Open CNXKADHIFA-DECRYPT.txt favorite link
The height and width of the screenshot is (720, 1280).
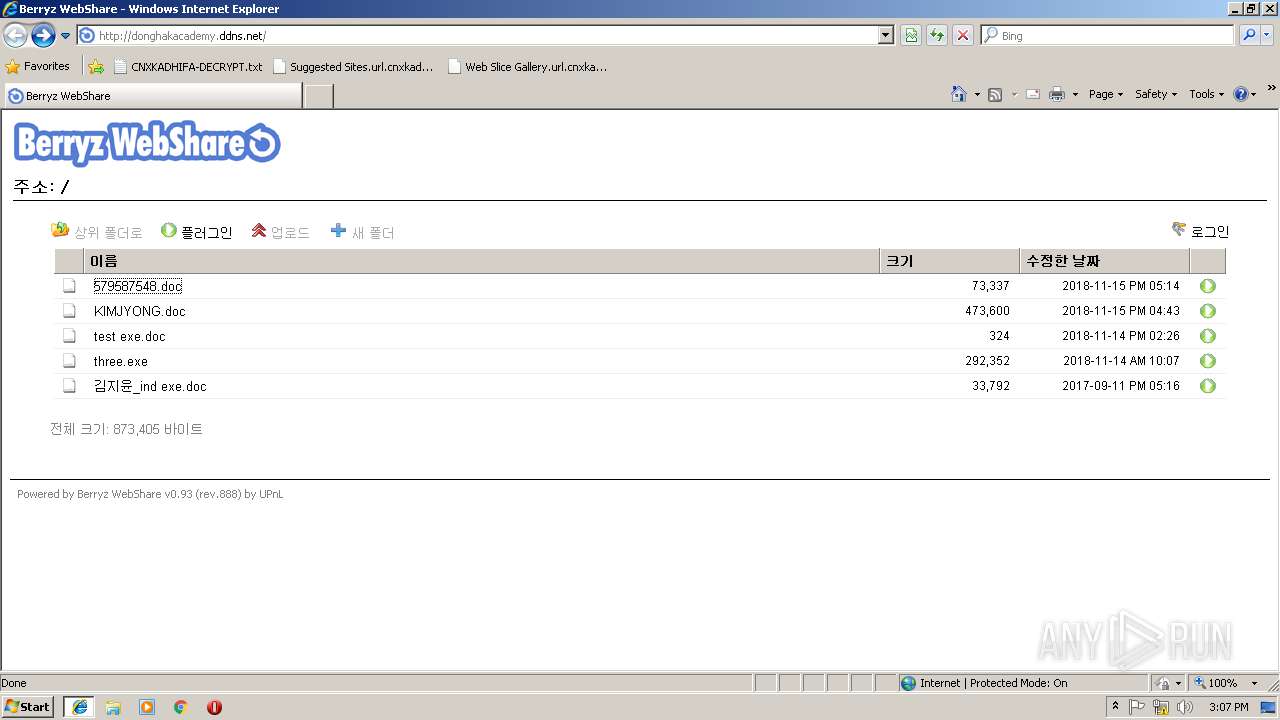(187, 67)
